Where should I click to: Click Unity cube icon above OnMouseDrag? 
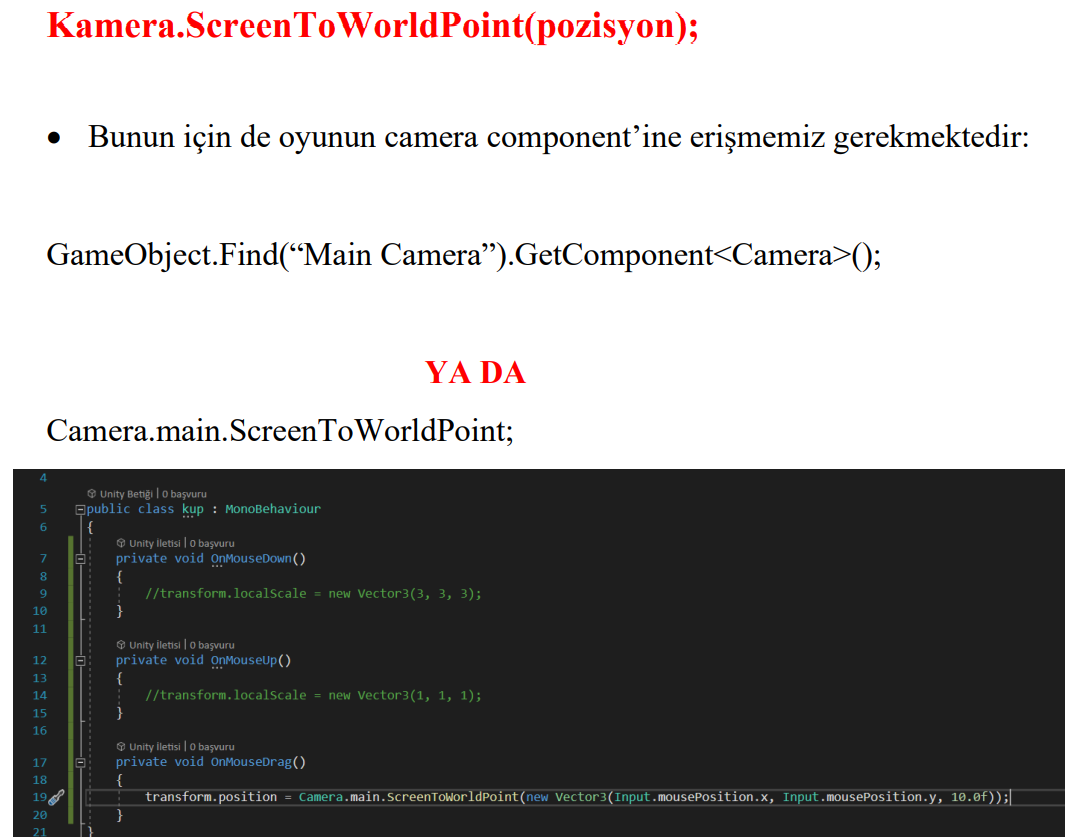point(121,746)
